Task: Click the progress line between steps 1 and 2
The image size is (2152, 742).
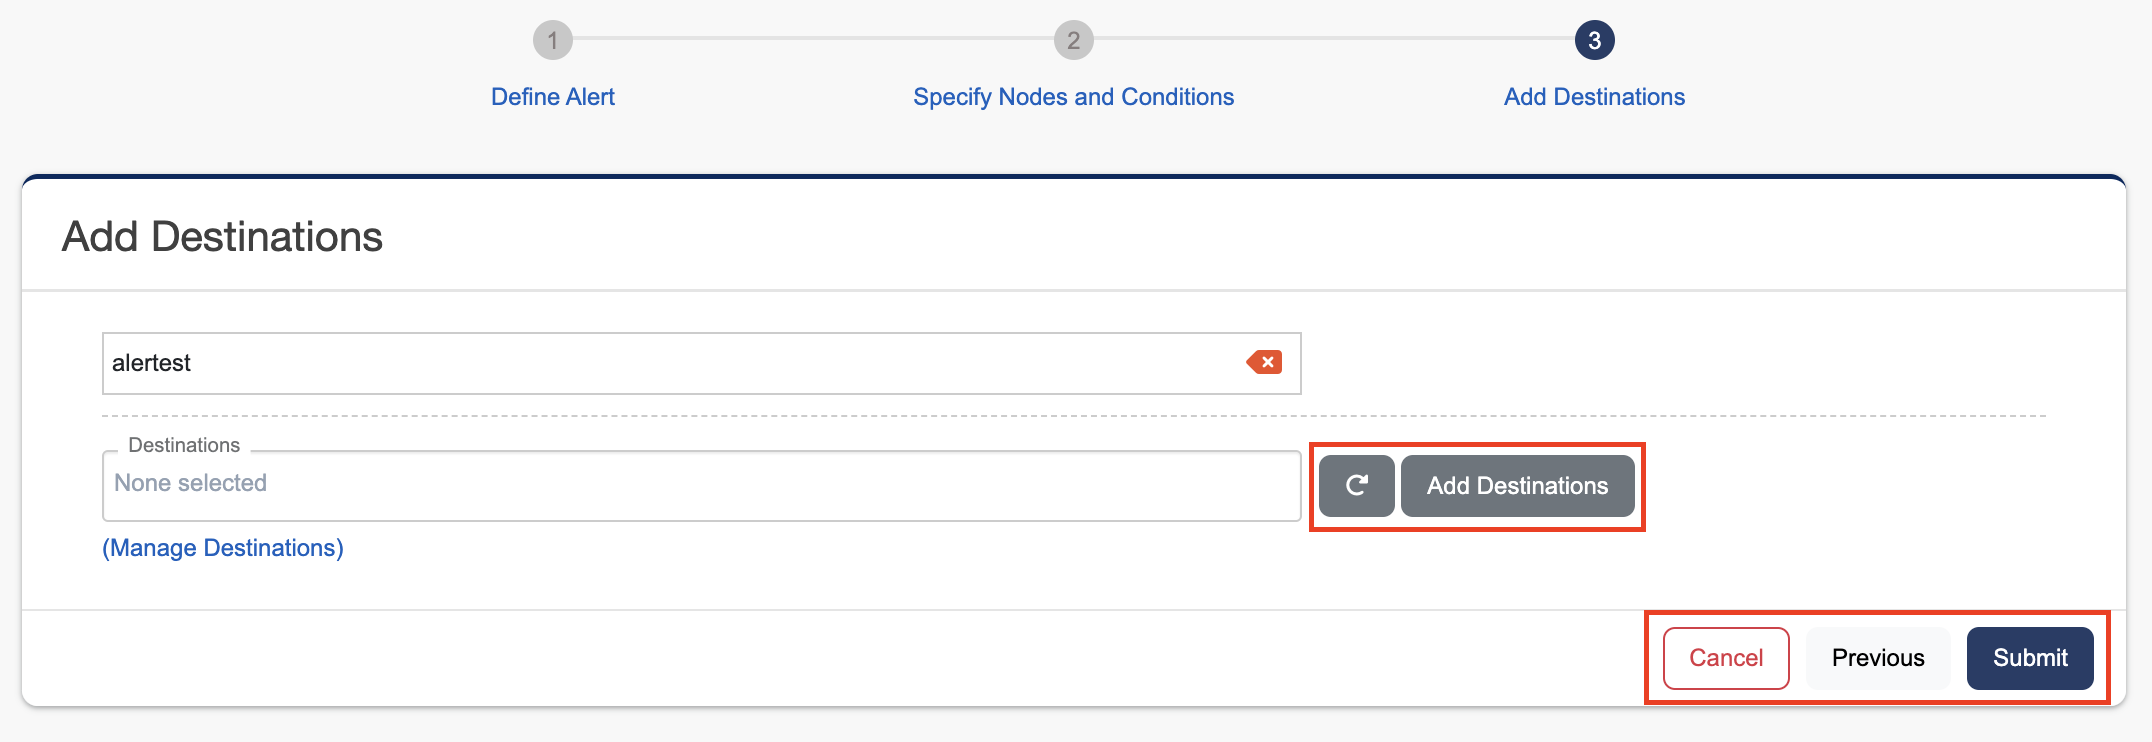Action: point(812,39)
